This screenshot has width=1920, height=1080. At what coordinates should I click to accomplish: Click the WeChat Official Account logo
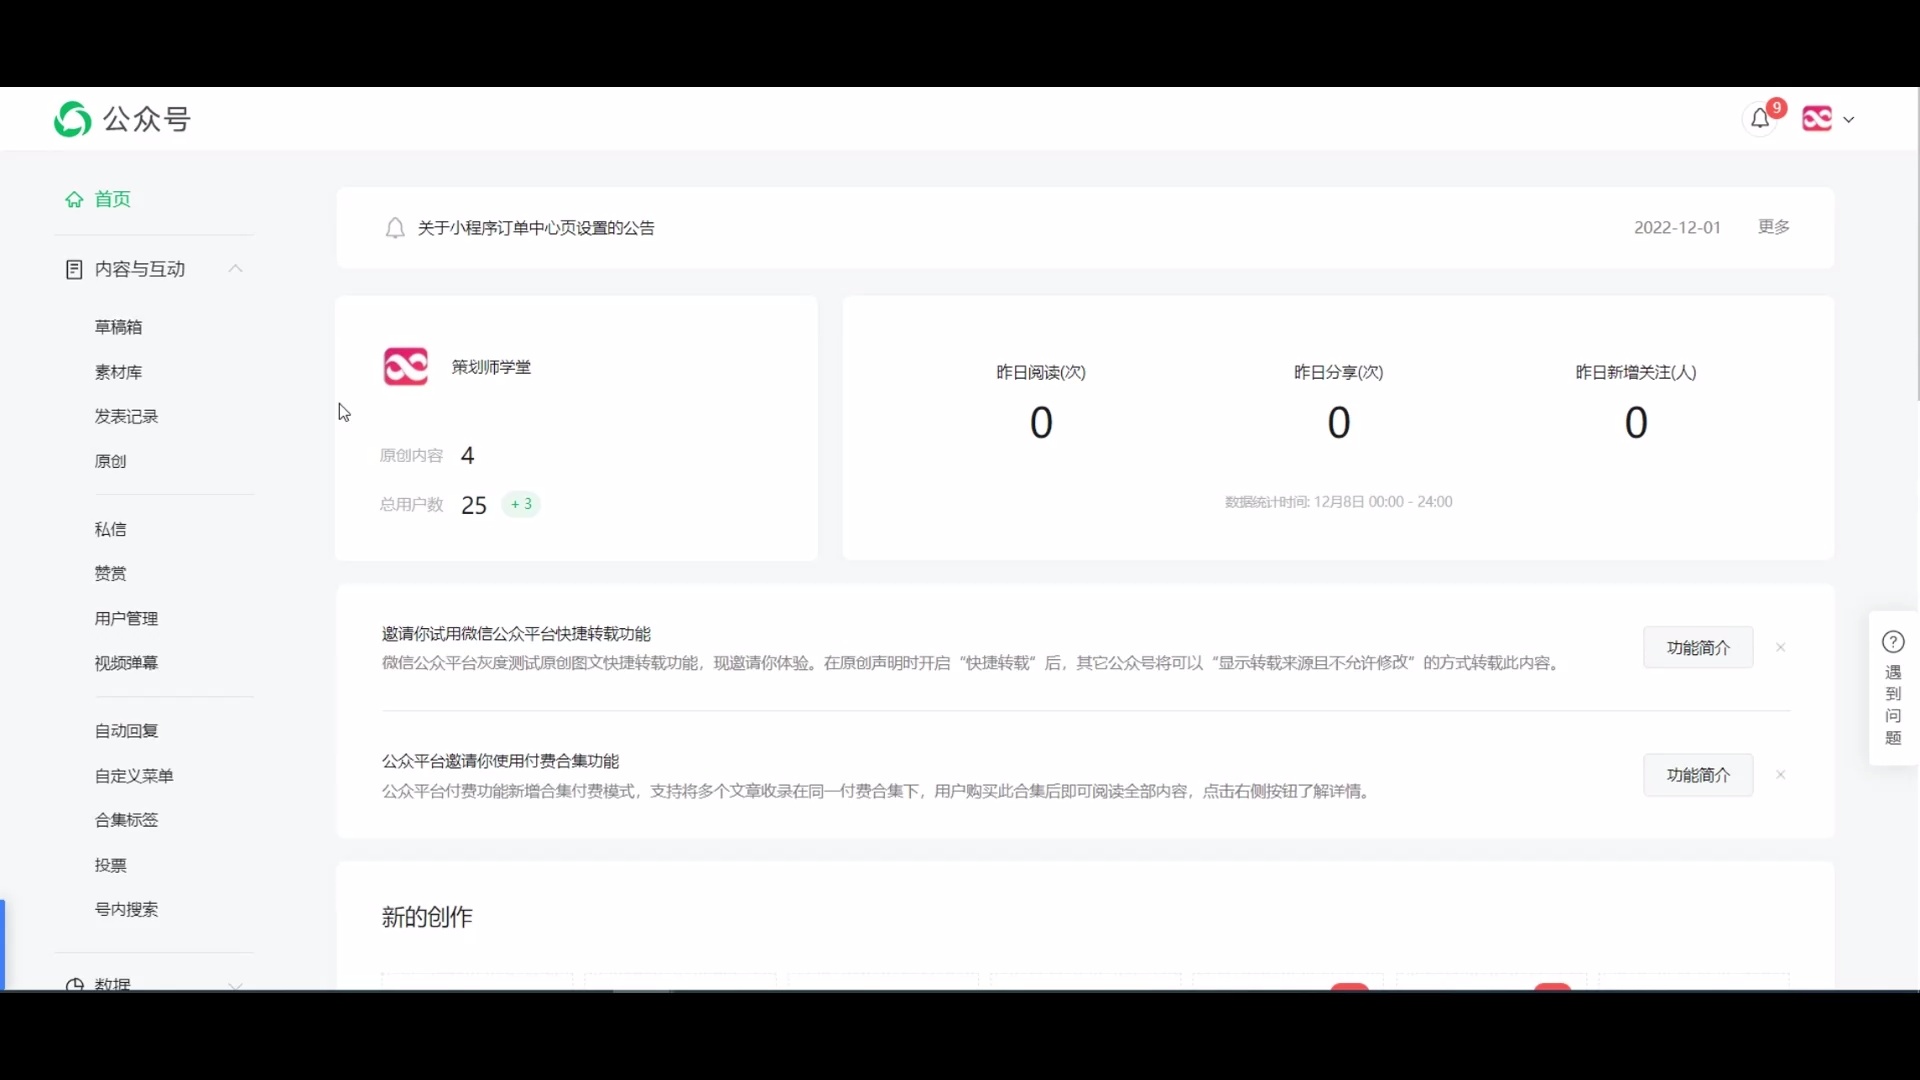click(72, 120)
